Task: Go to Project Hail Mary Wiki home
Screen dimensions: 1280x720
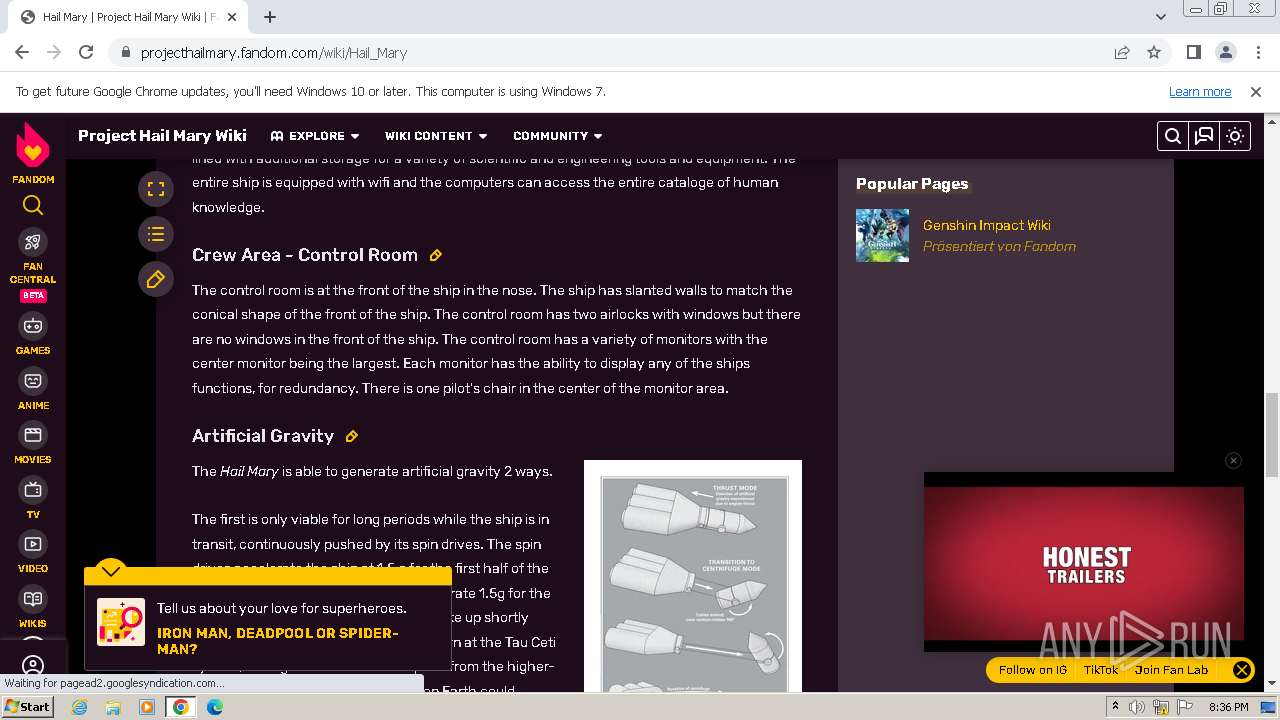Action: pyautogui.click(x=162, y=136)
